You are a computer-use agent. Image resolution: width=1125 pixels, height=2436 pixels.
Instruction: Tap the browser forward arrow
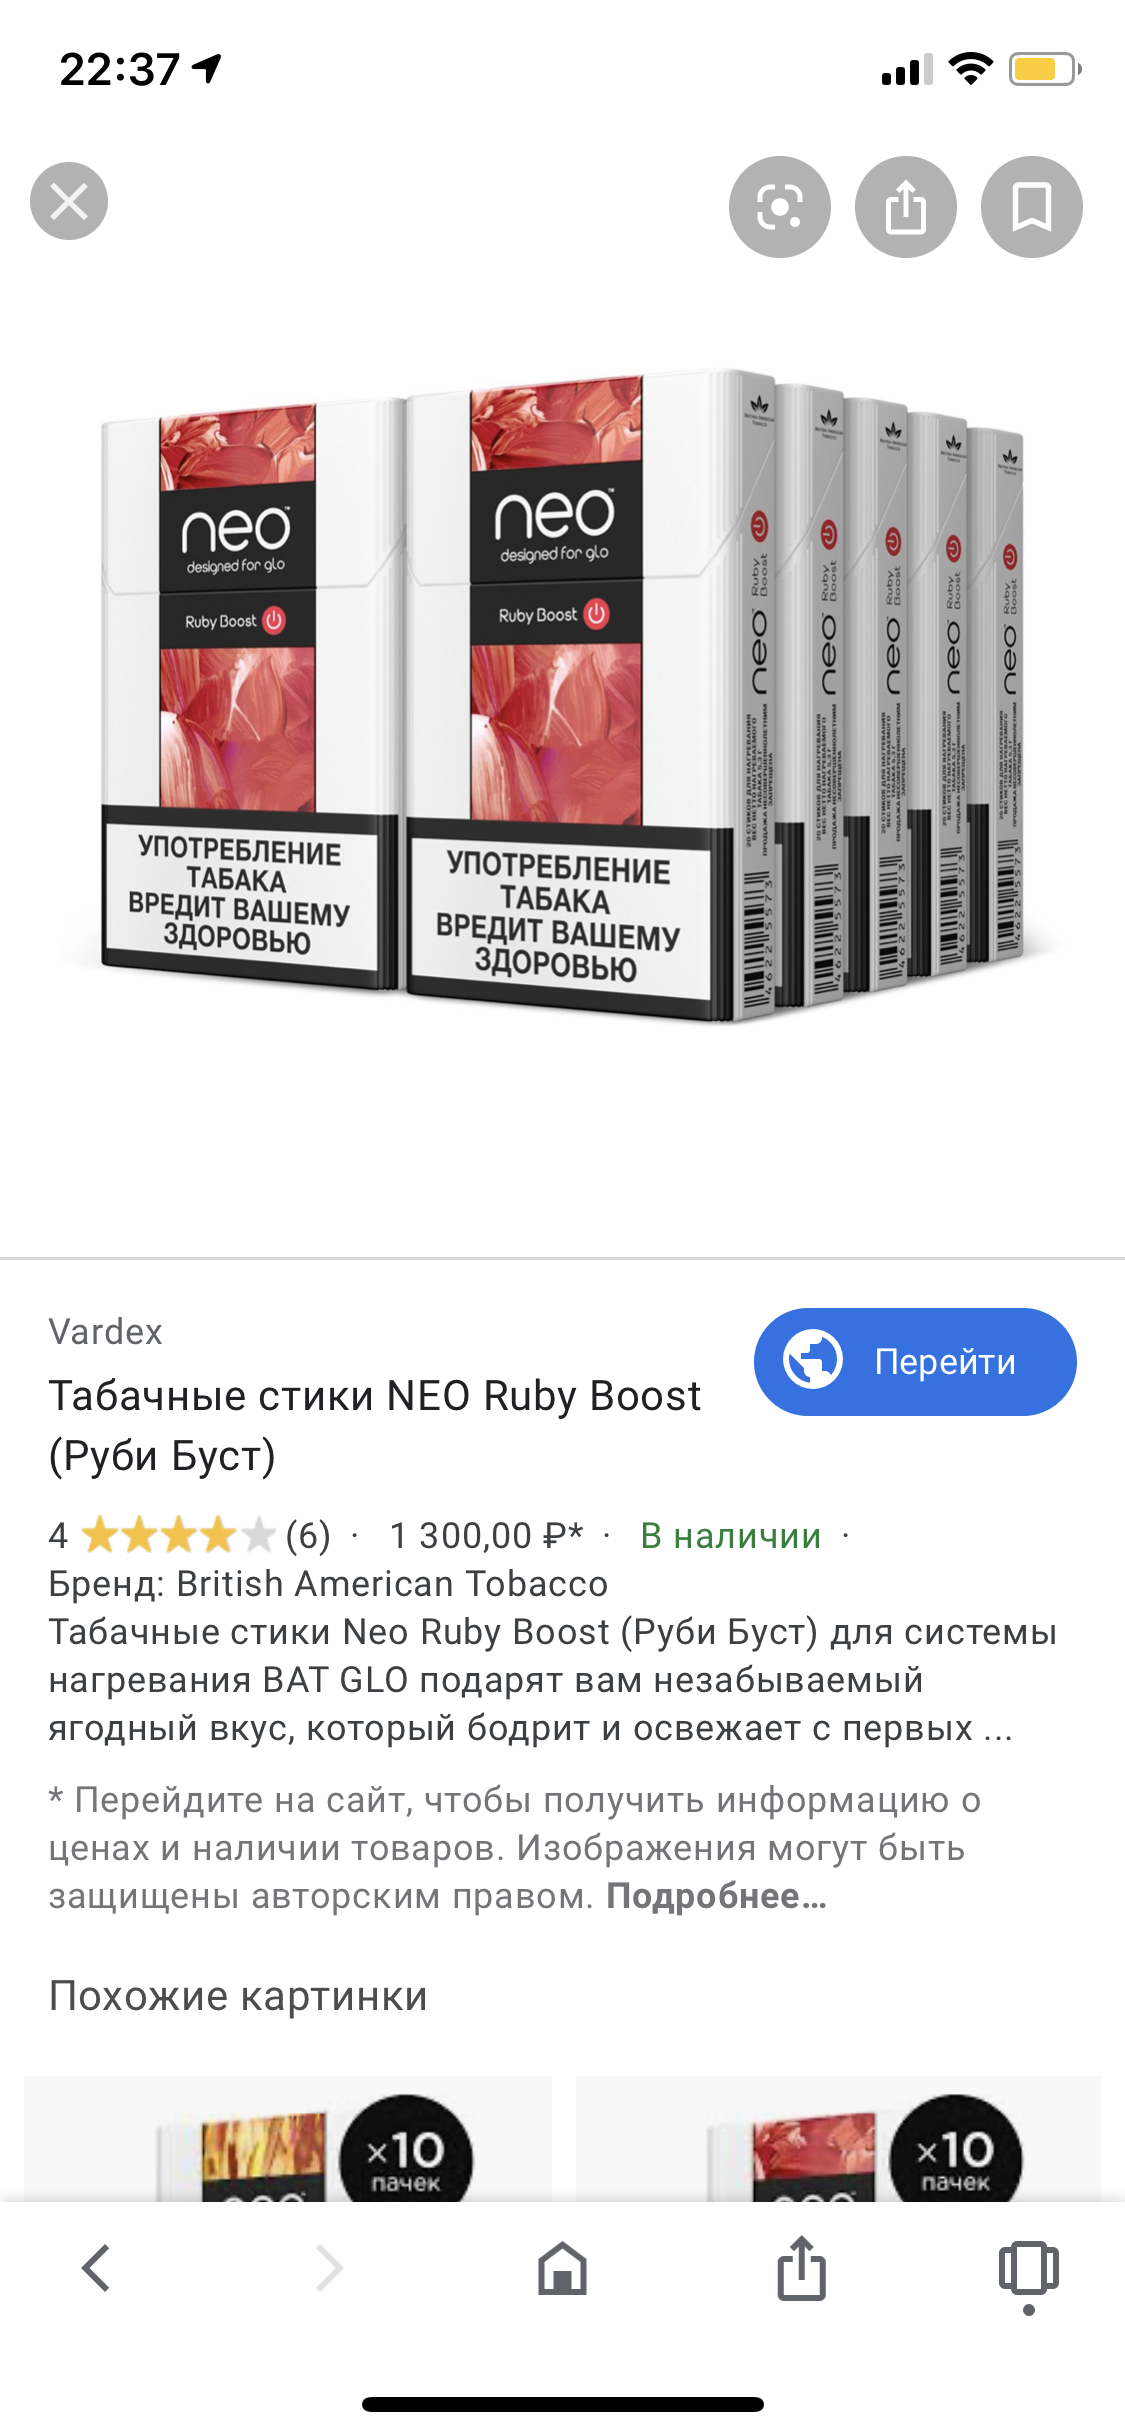(329, 2267)
